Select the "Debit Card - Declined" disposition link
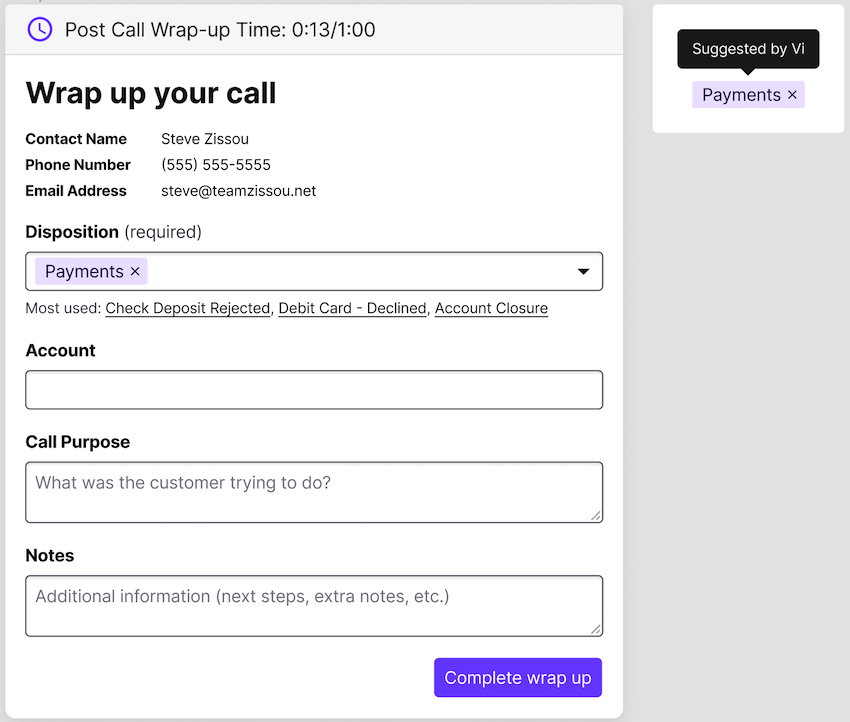 [352, 308]
